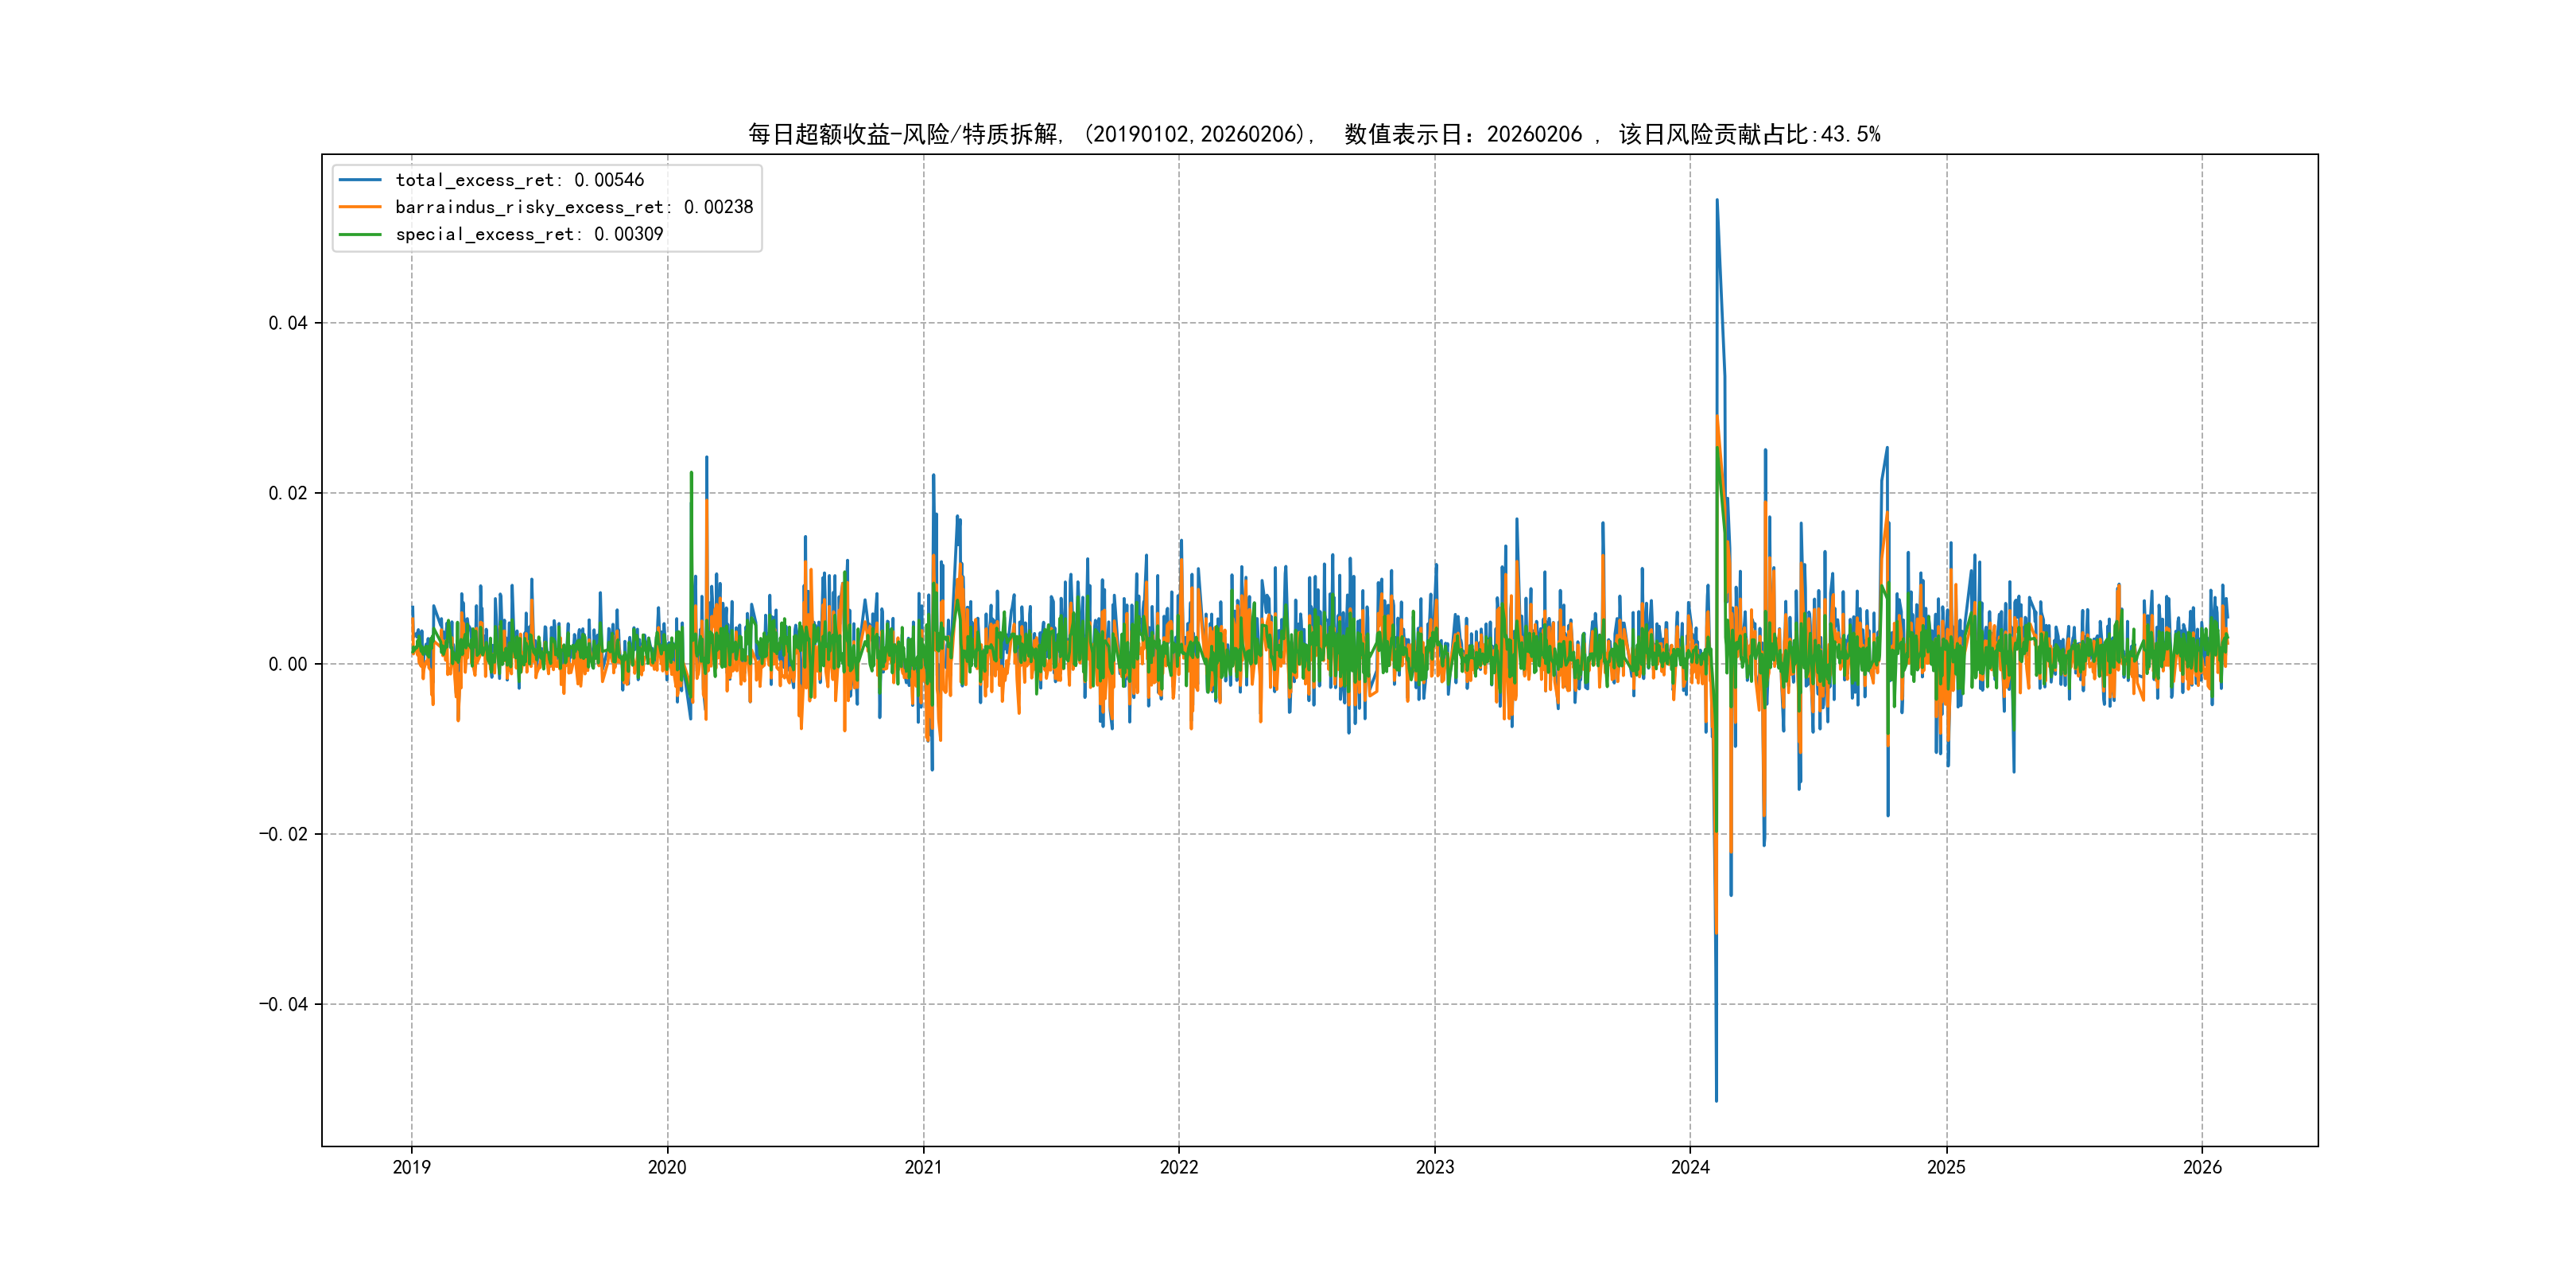The height and width of the screenshot is (1288, 2576).
Task: Click the -0.04 y-axis tick label
Action: click(x=283, y=1004)
